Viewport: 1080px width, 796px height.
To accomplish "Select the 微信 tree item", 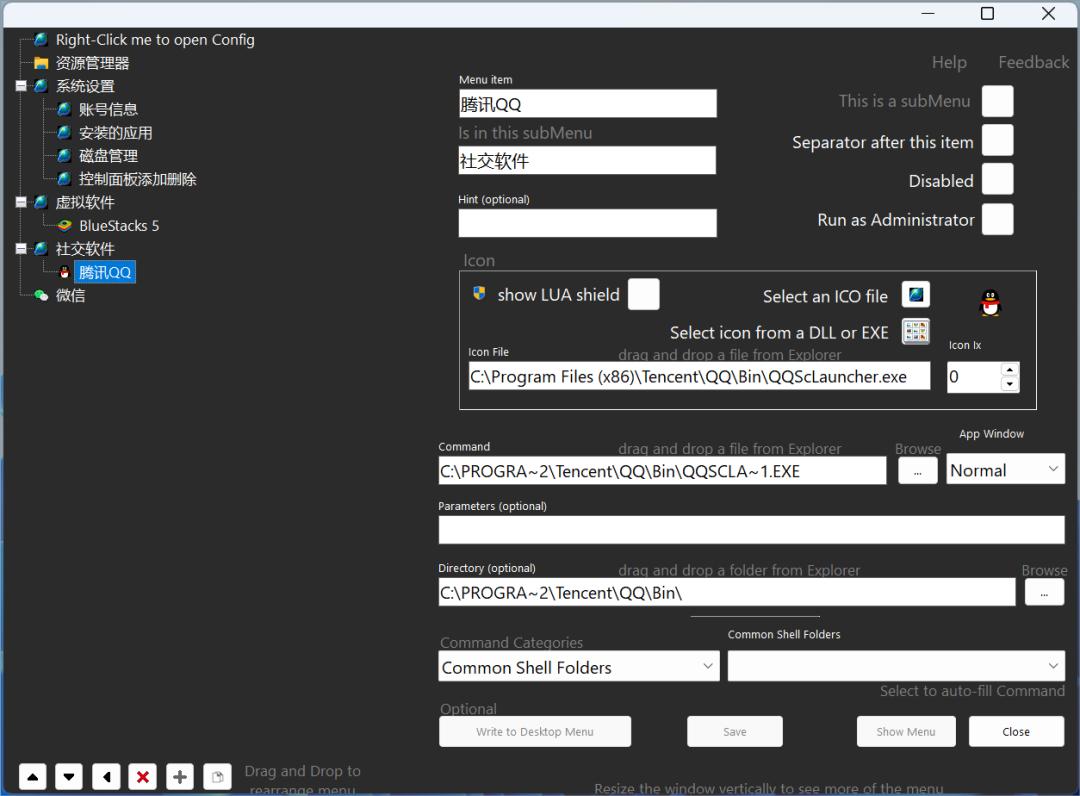I will (70, 296).
